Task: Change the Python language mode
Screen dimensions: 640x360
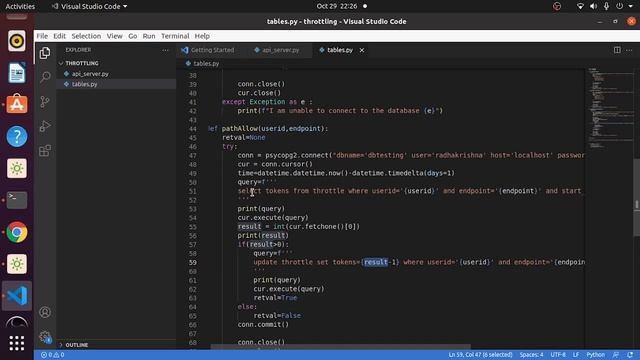Action: [595, 355]
